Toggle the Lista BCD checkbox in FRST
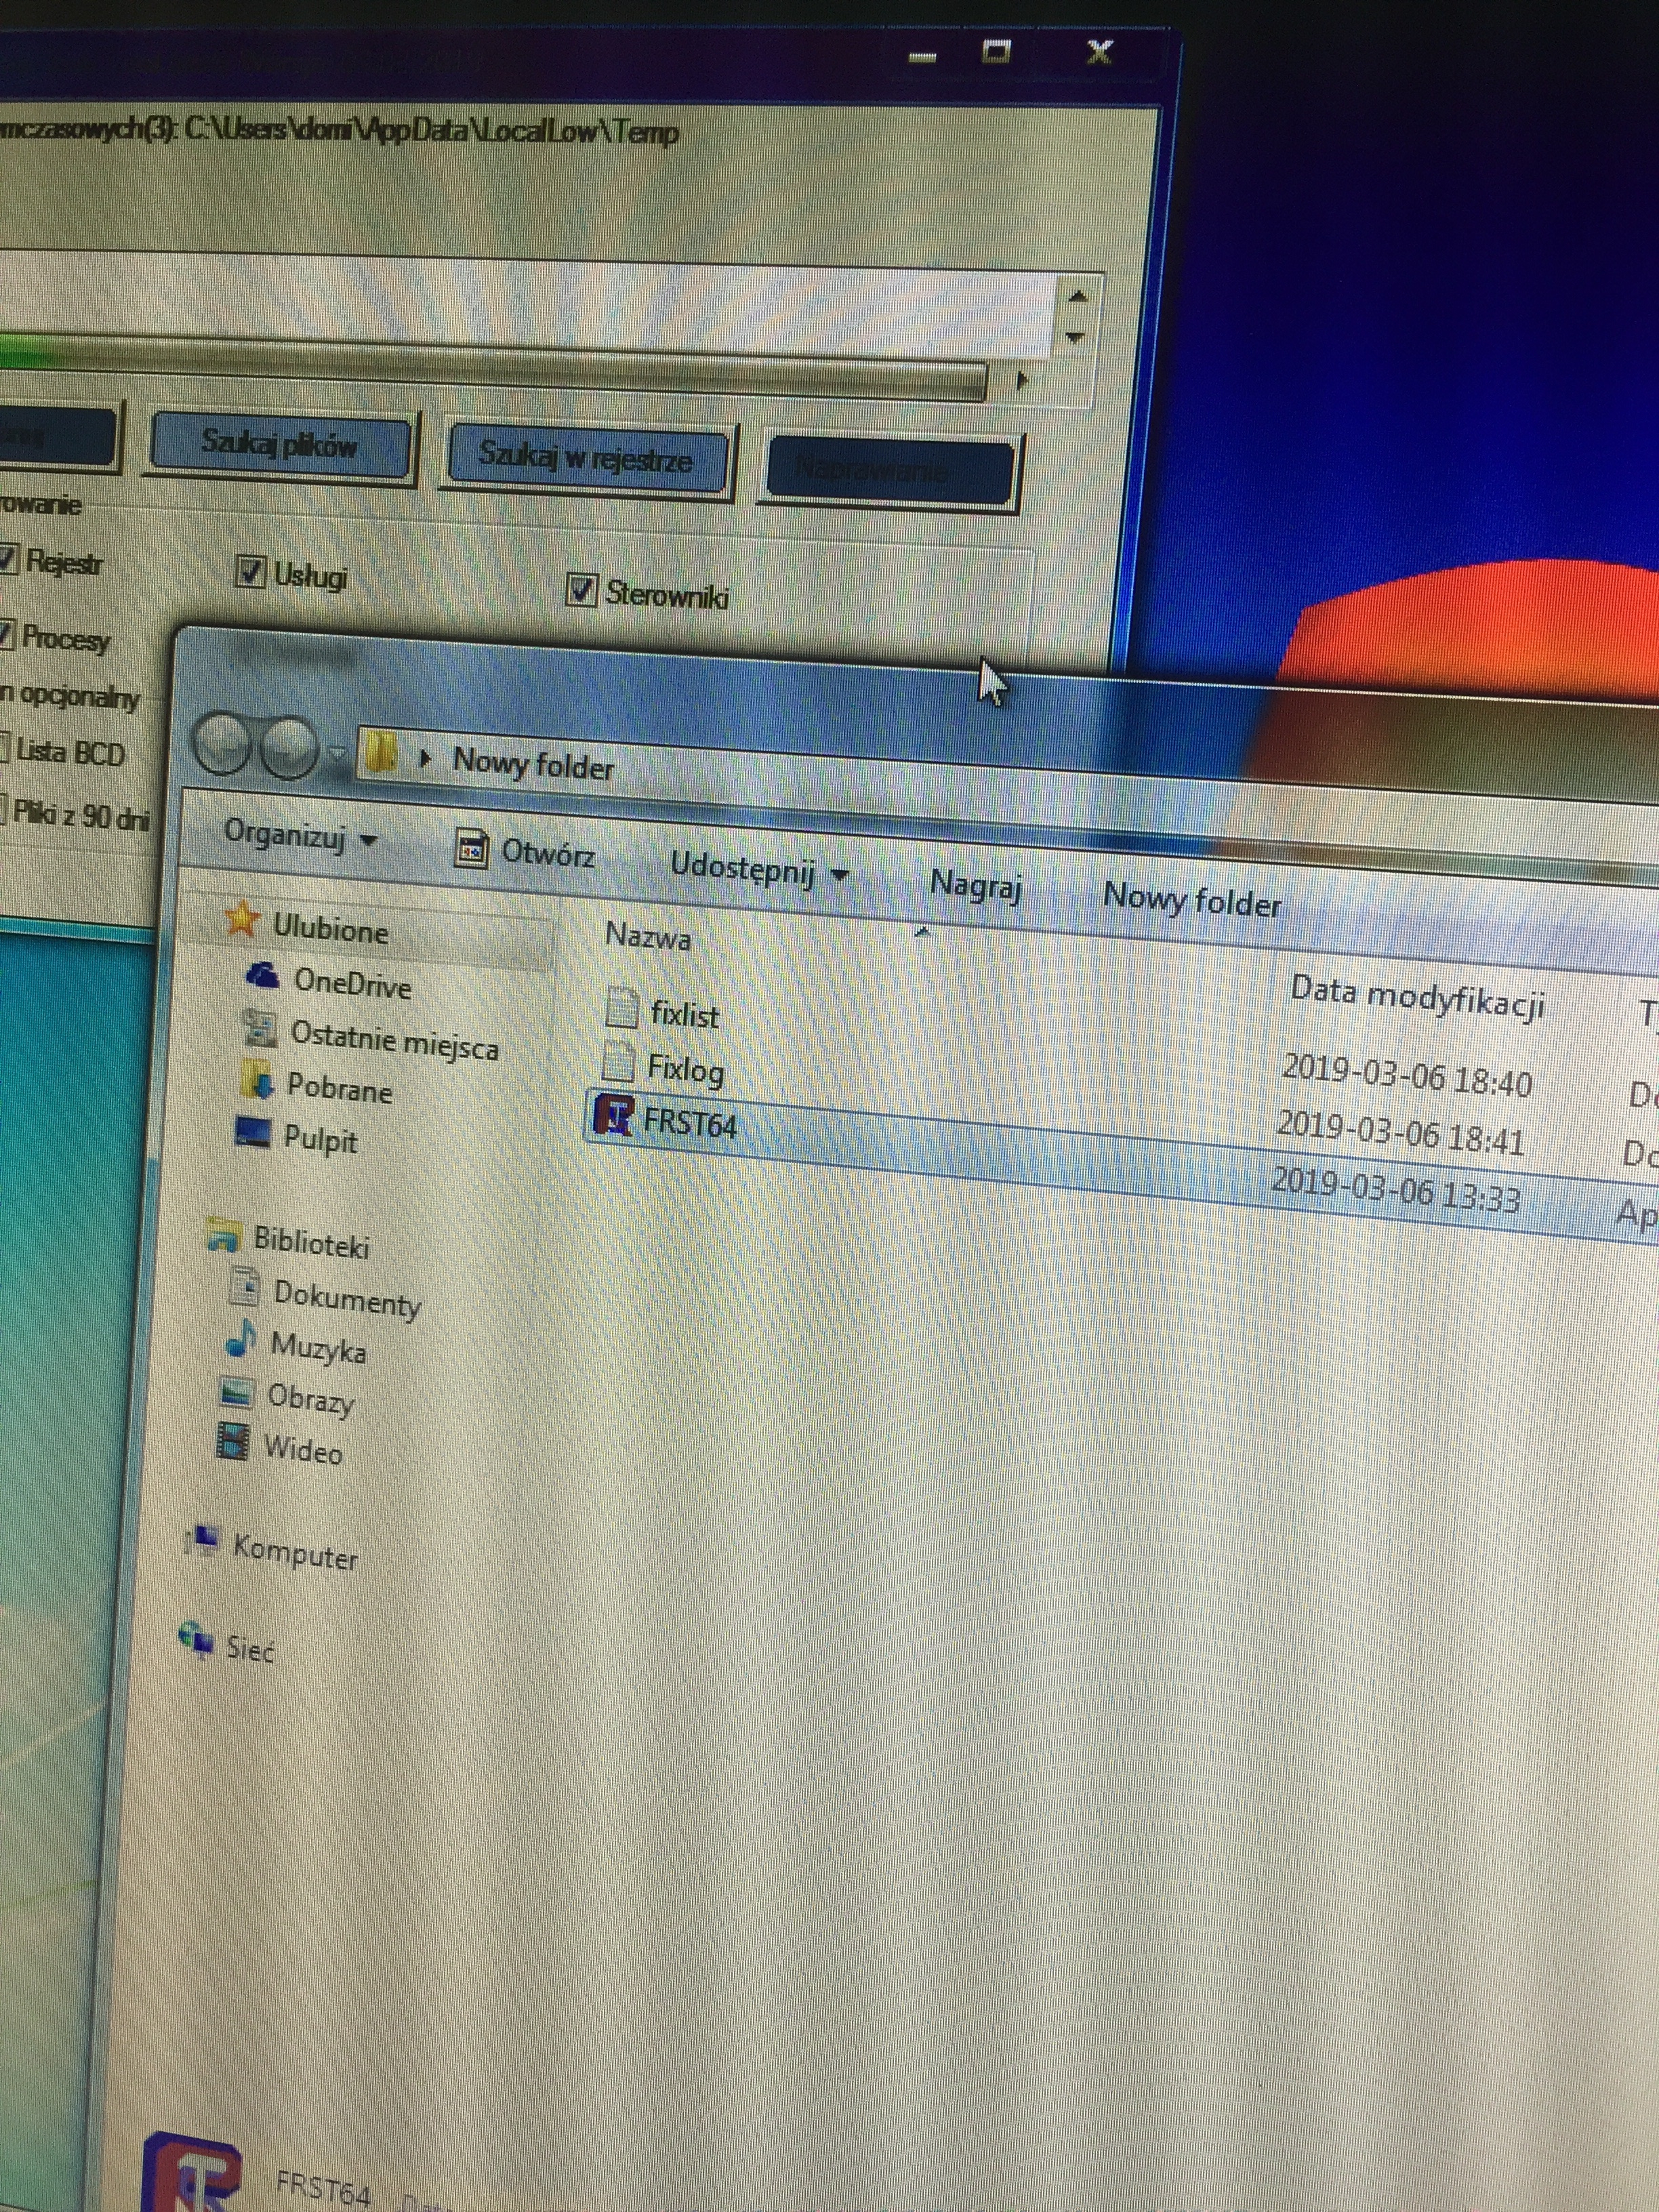This screenshot has height=2212, width=1659. [4, 749]
